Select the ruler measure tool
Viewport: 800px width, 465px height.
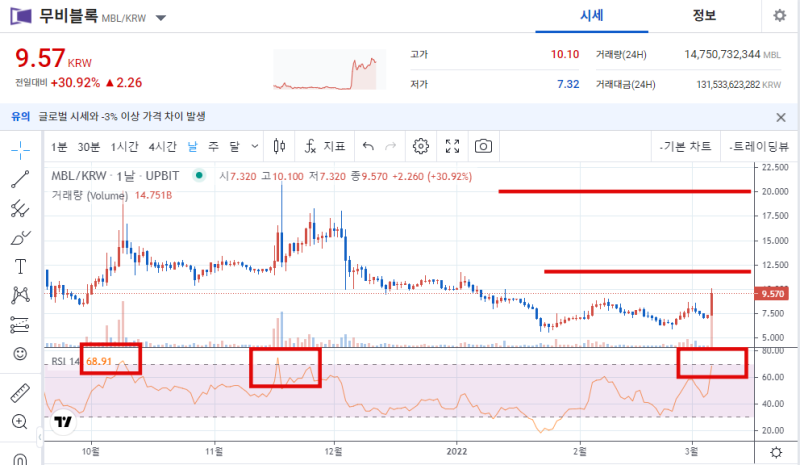20,393
